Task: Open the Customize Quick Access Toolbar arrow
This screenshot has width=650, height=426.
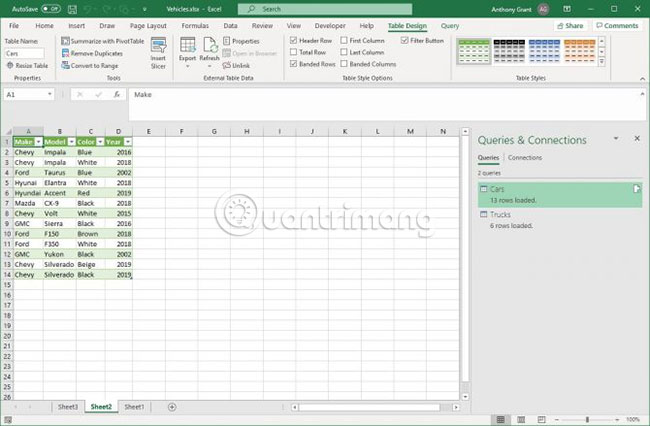Action: point(144,9)
